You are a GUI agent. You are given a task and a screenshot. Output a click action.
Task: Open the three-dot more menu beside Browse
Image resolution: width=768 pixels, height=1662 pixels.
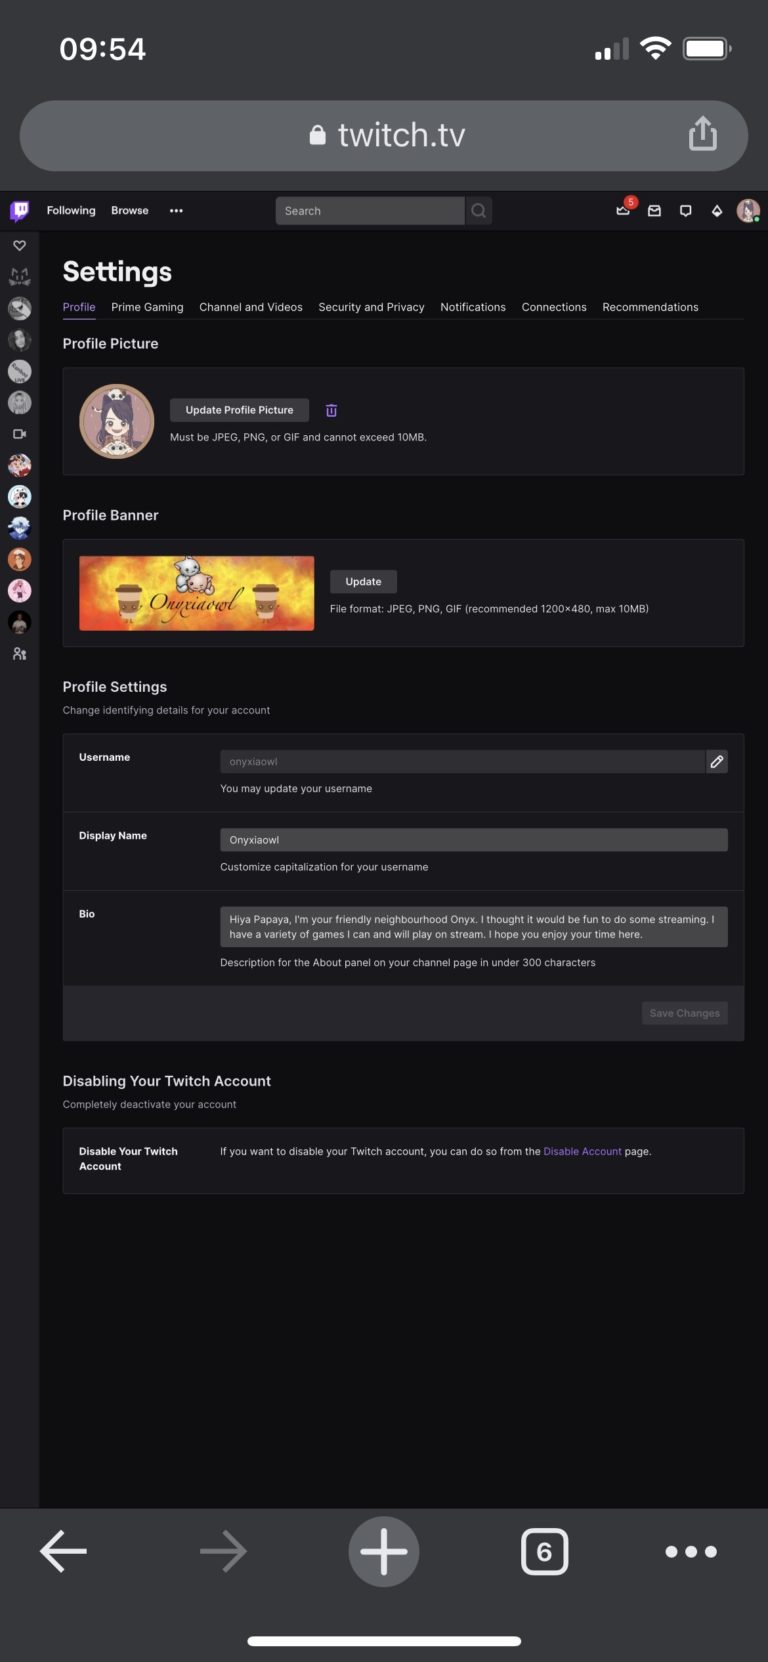click(x=176, y=211)
